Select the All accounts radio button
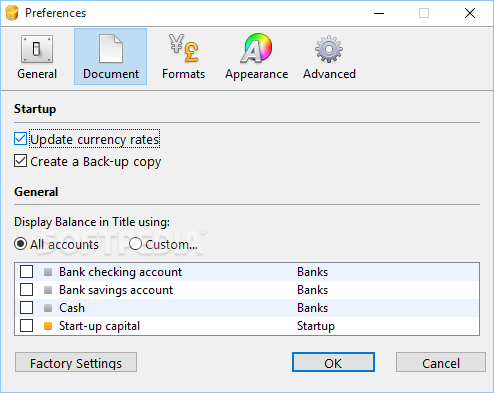The image size is (494, 393). 20,244
